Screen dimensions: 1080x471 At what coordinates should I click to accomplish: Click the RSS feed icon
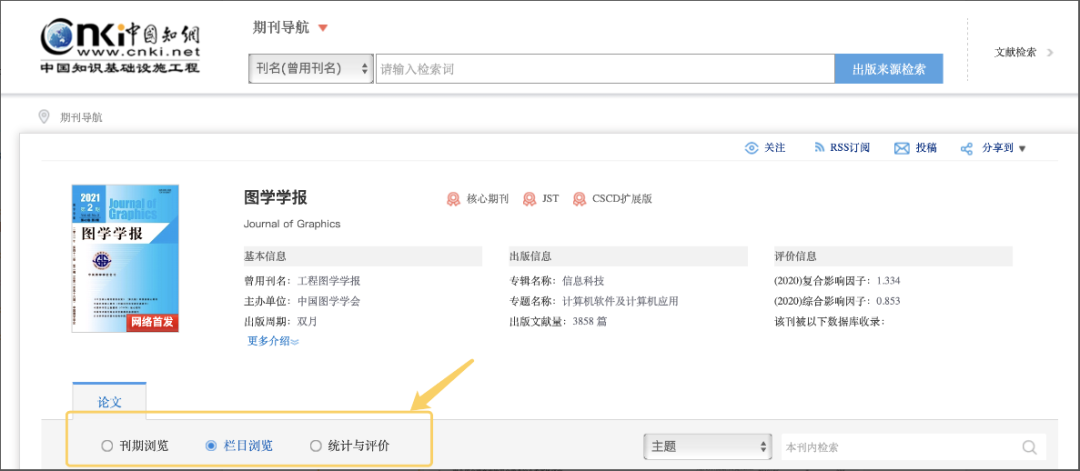pos(820,148)
